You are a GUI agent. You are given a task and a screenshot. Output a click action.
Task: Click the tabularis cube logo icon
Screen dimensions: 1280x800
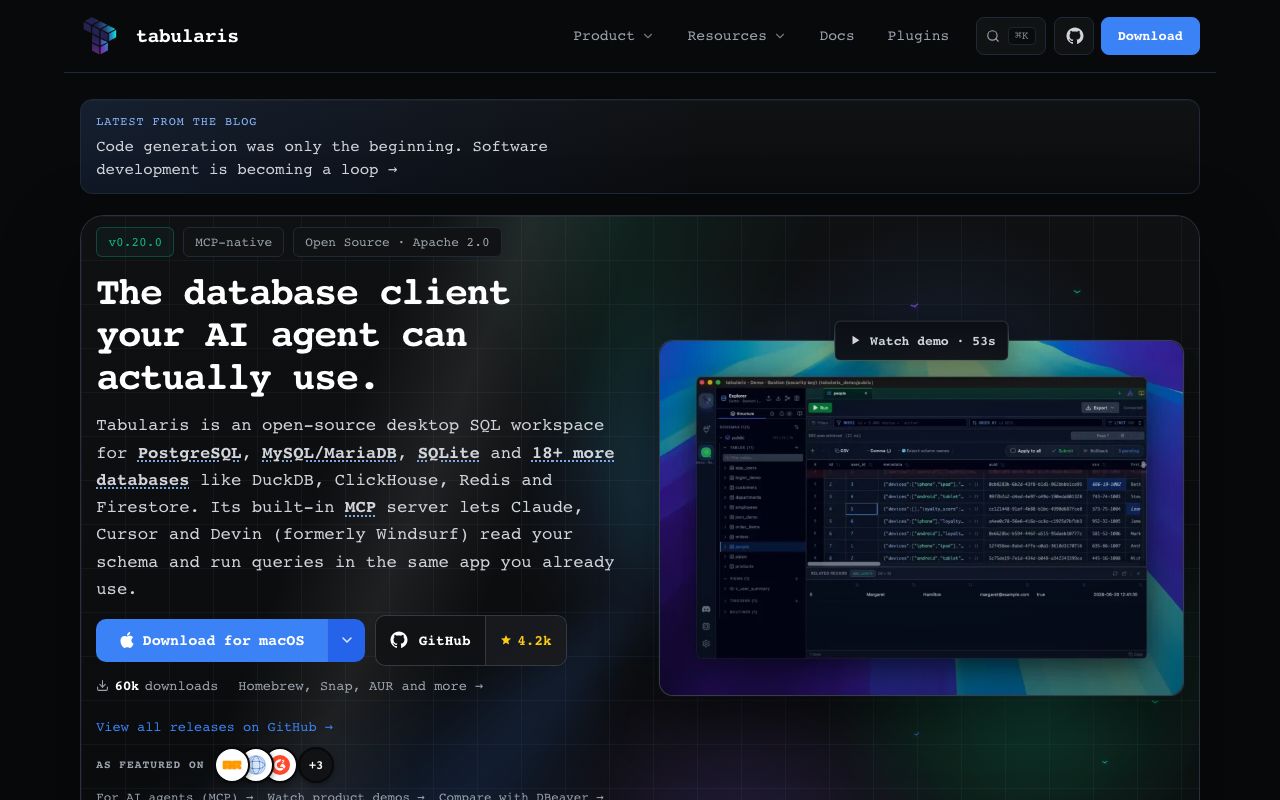[100, 36]
